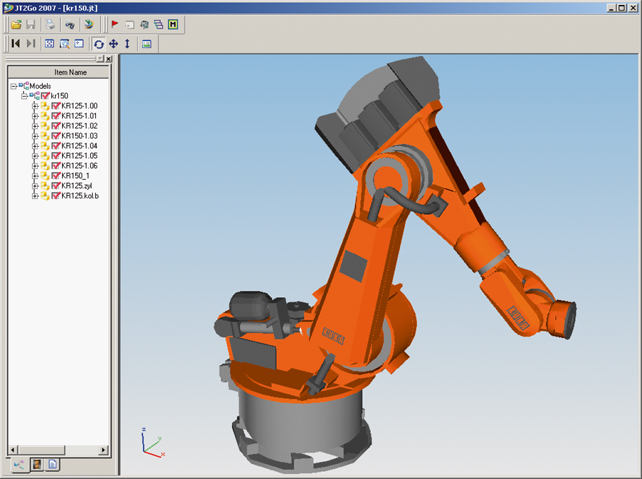This screenshot has width=642, height=479.
Task: Expand the KR125.kol.b node
Action: 35,196
